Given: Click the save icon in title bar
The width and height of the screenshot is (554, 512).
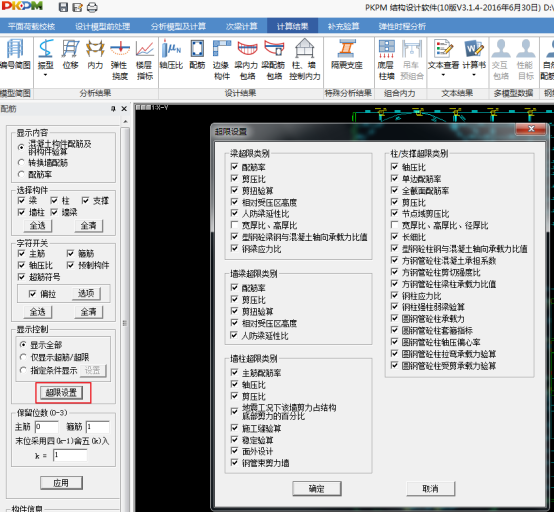Looking at the screenshot, I should pos(63,7).
